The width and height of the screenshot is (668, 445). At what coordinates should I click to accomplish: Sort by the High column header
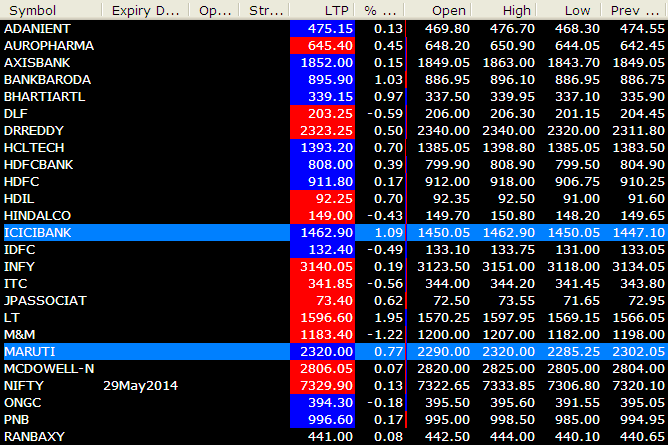[x=504, y=10]
